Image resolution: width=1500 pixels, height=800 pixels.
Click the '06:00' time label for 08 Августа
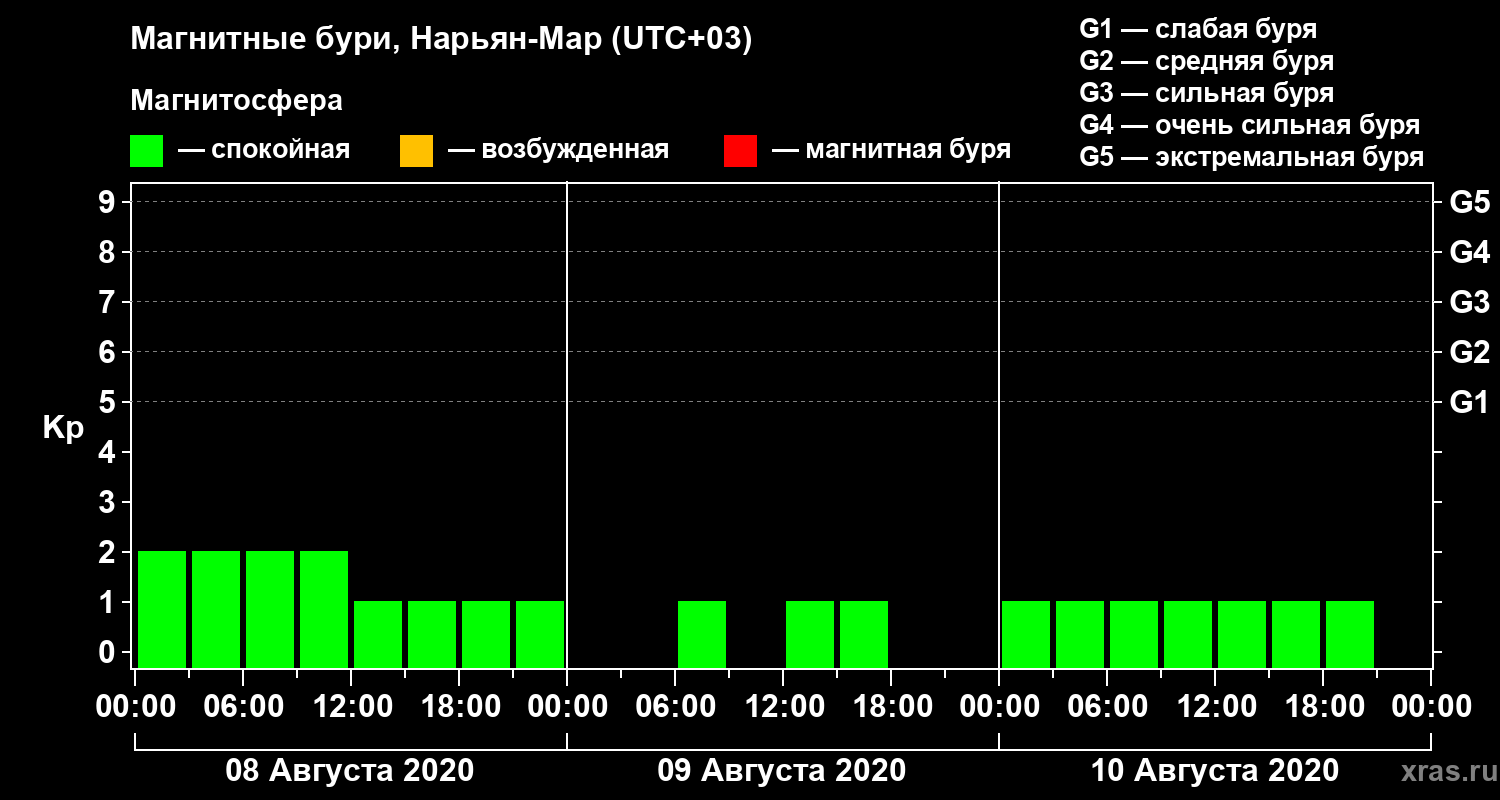pyautogui.click(x=243, y=706)
